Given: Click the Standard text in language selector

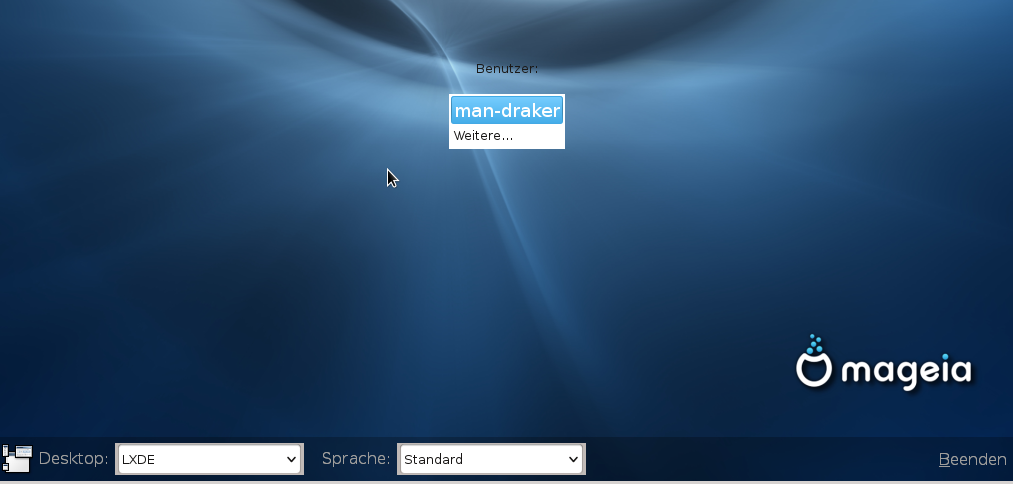Looking at the screenshot, I should [x=433, y=460].
